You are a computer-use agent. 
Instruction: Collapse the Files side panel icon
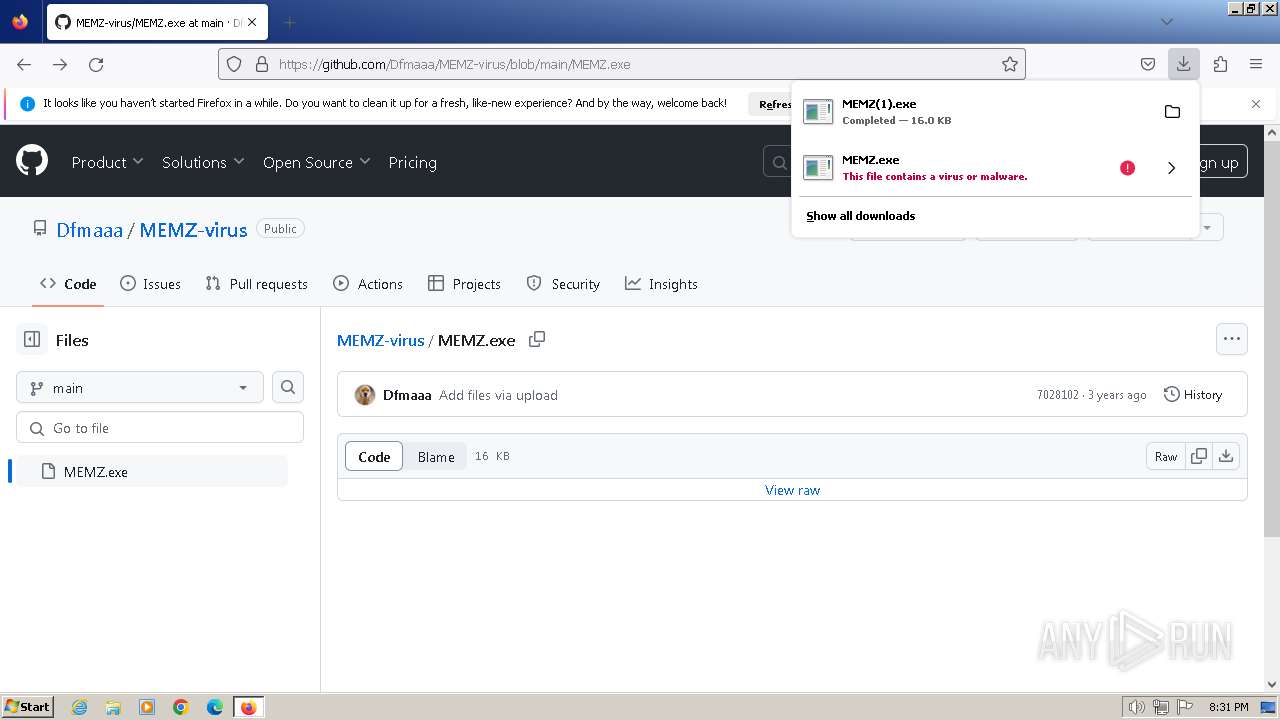[x=32, y=340]
